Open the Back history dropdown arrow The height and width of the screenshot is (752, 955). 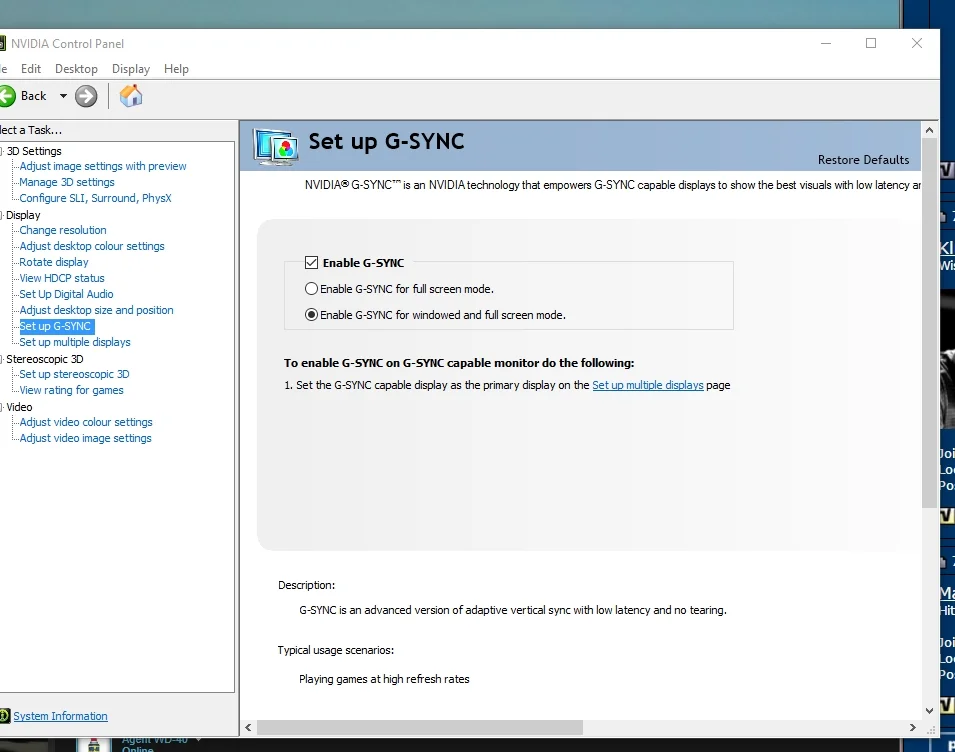pyautogui.click(x=63, y=96)
